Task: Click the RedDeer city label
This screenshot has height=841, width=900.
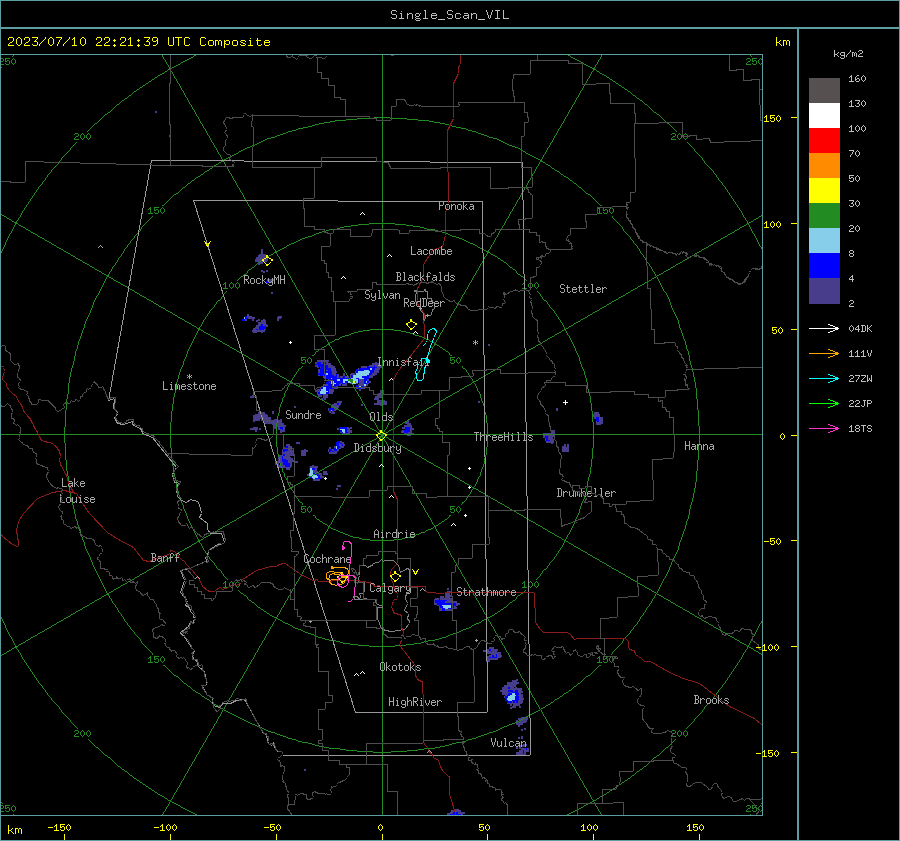Action: pyautogui.click(x=424, y=303)
